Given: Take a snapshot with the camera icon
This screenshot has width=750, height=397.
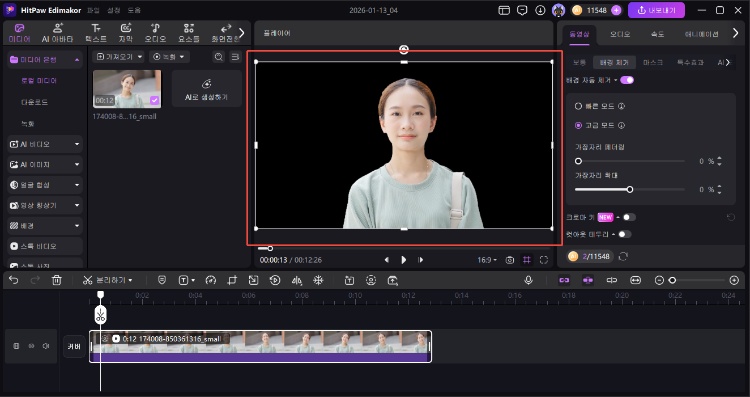Looking at the screenshot, I should coord(510,260).
